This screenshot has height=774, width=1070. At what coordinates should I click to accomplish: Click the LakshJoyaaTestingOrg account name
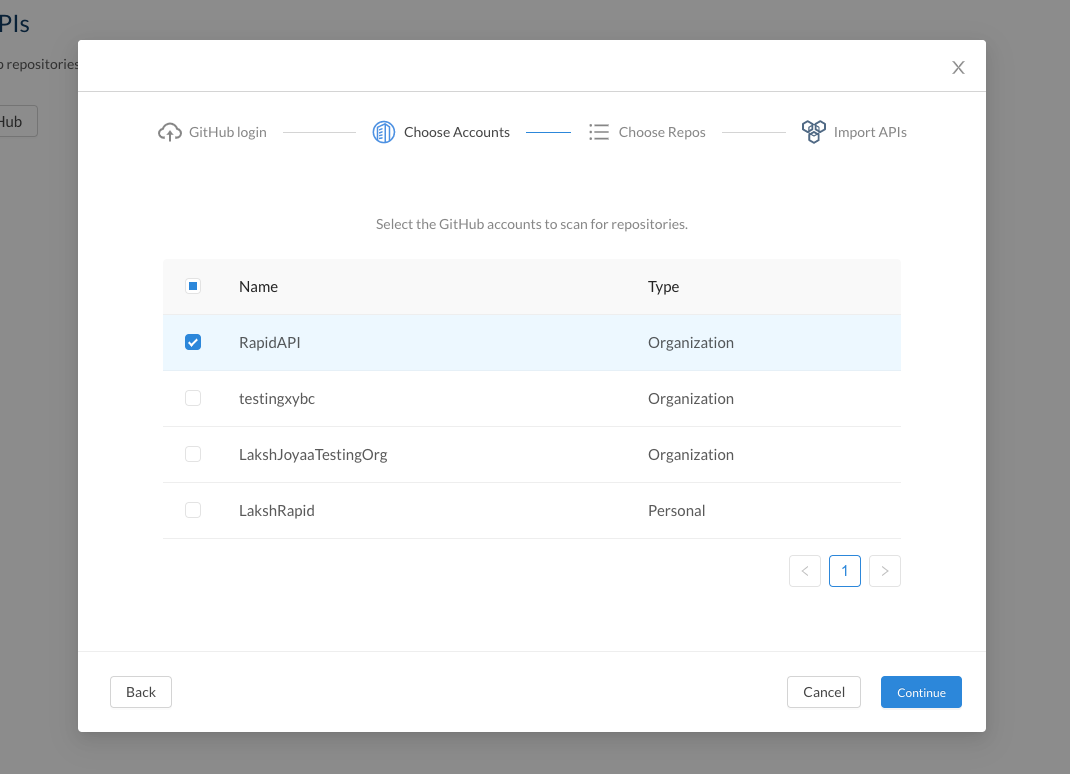click(x=313, y=455)
